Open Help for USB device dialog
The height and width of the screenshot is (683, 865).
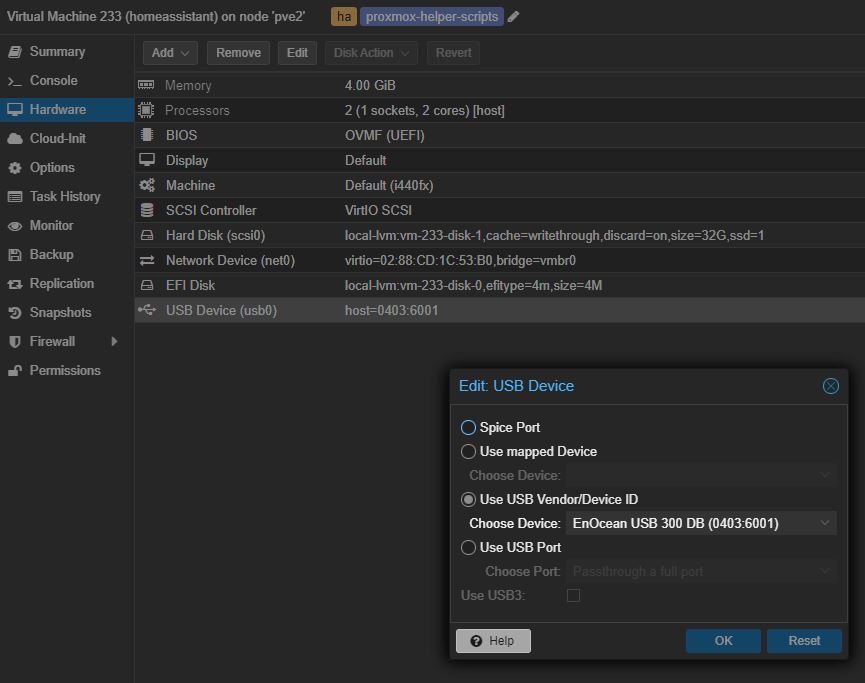(493, 641)
